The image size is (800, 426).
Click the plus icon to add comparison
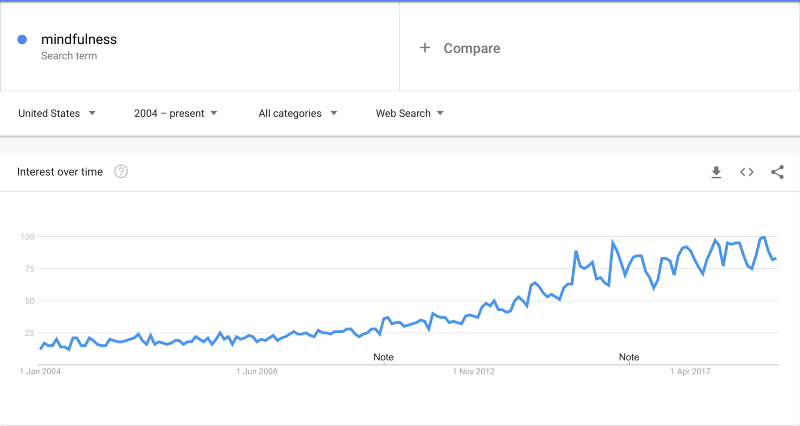pos(425,48)
